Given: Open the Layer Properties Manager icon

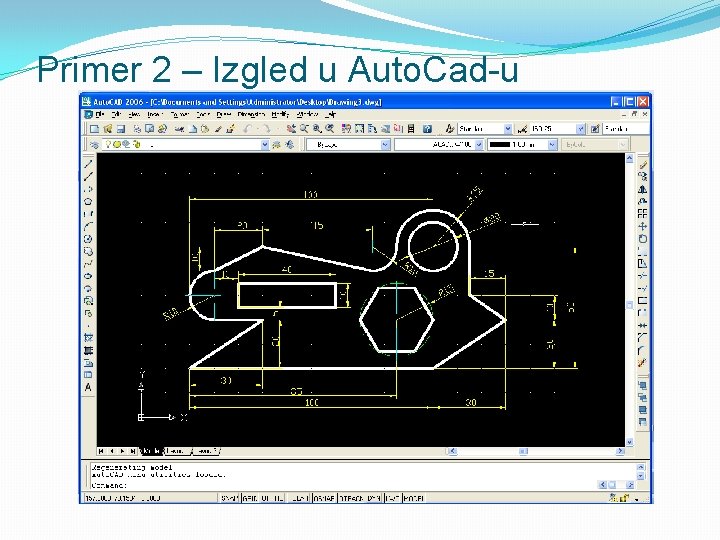Looking at the screenshot, I should click(95, 145).
